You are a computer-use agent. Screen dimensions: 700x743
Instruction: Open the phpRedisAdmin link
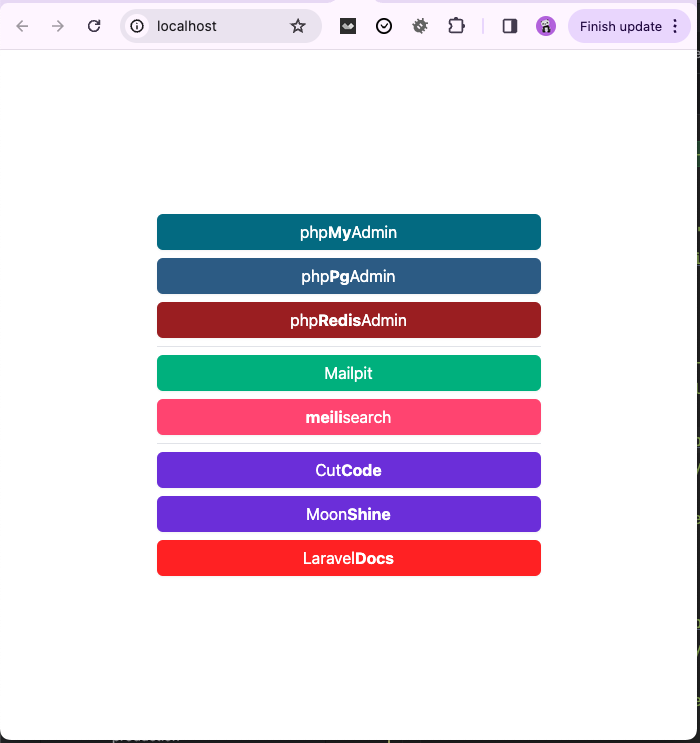tap(349, 320)
